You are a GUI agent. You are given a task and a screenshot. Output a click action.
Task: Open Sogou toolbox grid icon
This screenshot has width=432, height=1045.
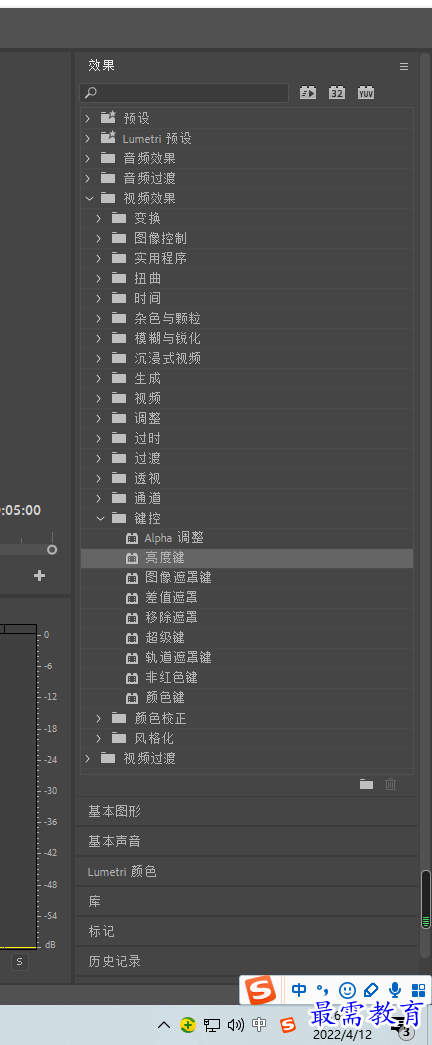tap(418, 990)
